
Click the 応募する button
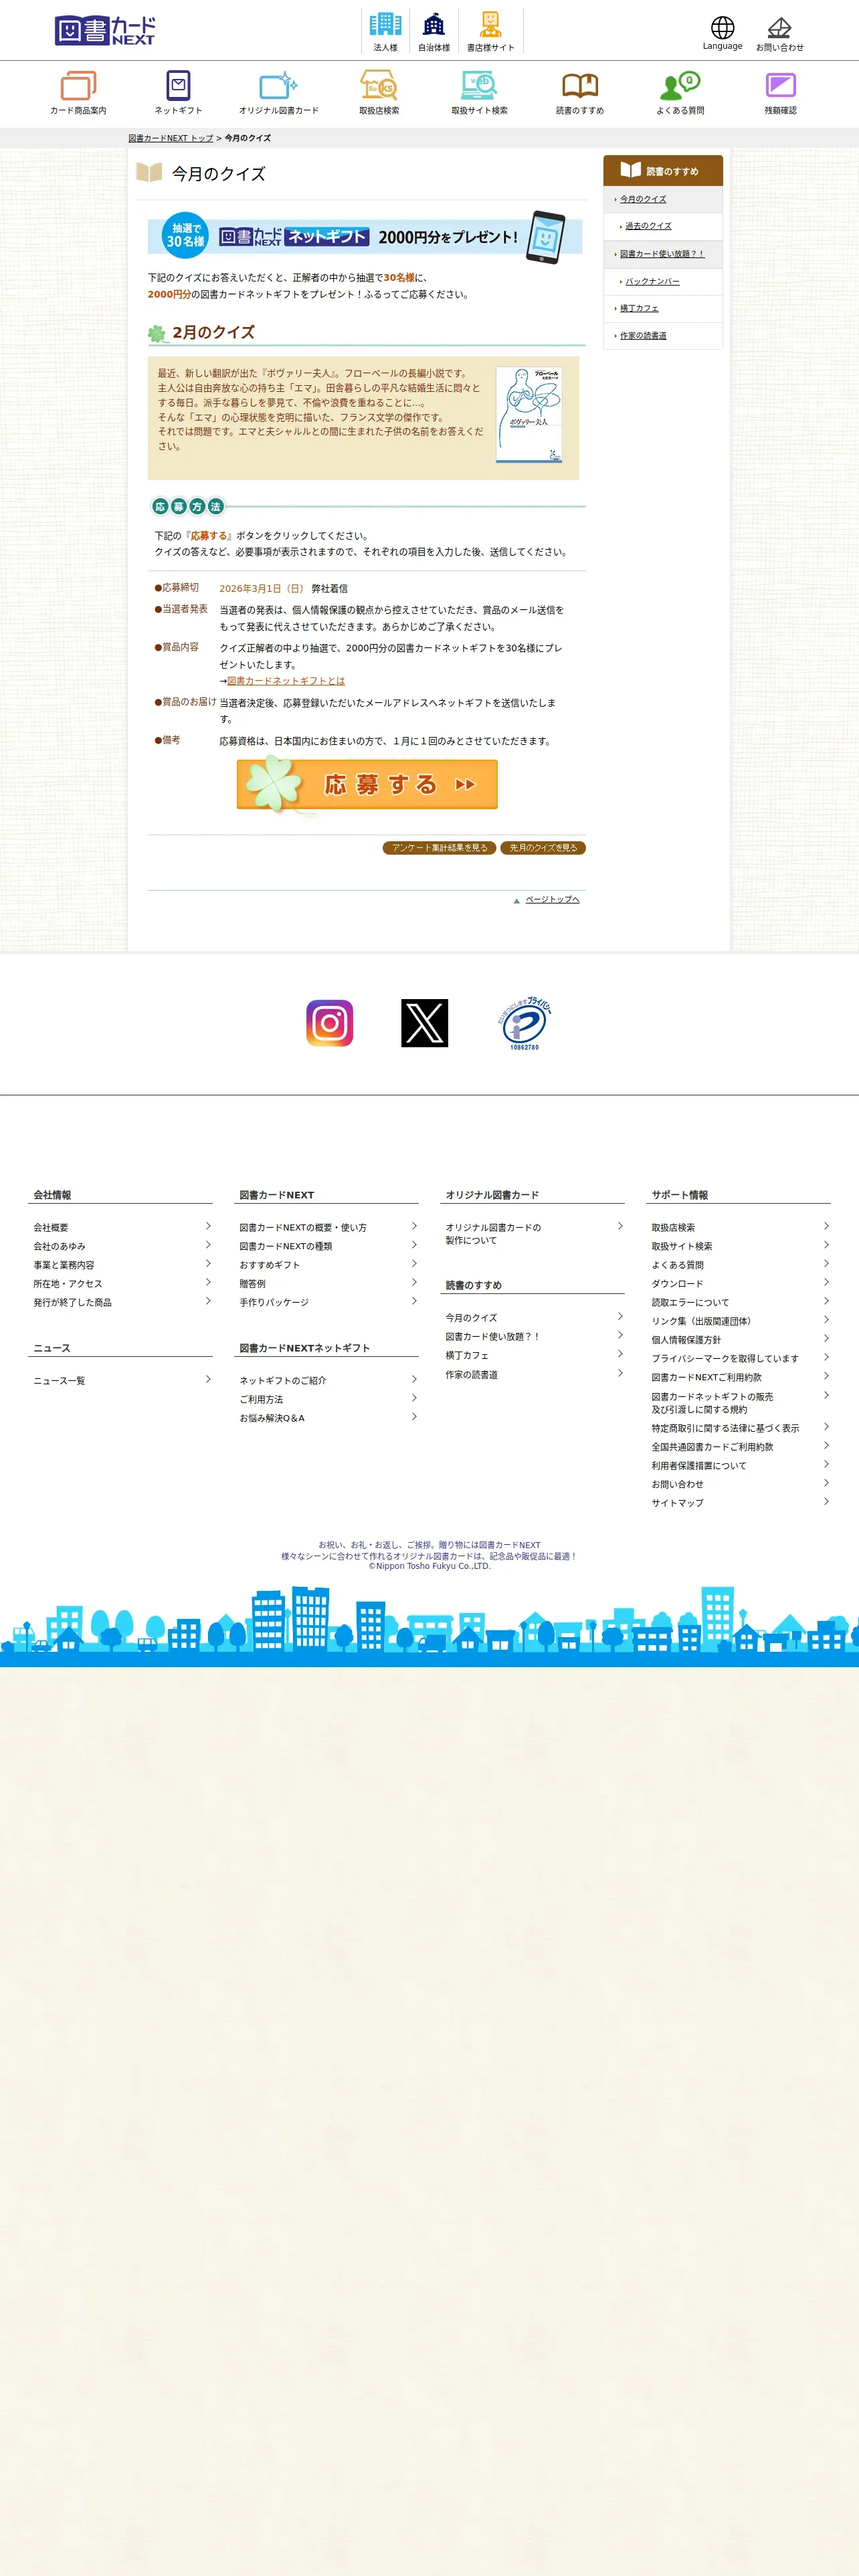[x=367, y=784]
